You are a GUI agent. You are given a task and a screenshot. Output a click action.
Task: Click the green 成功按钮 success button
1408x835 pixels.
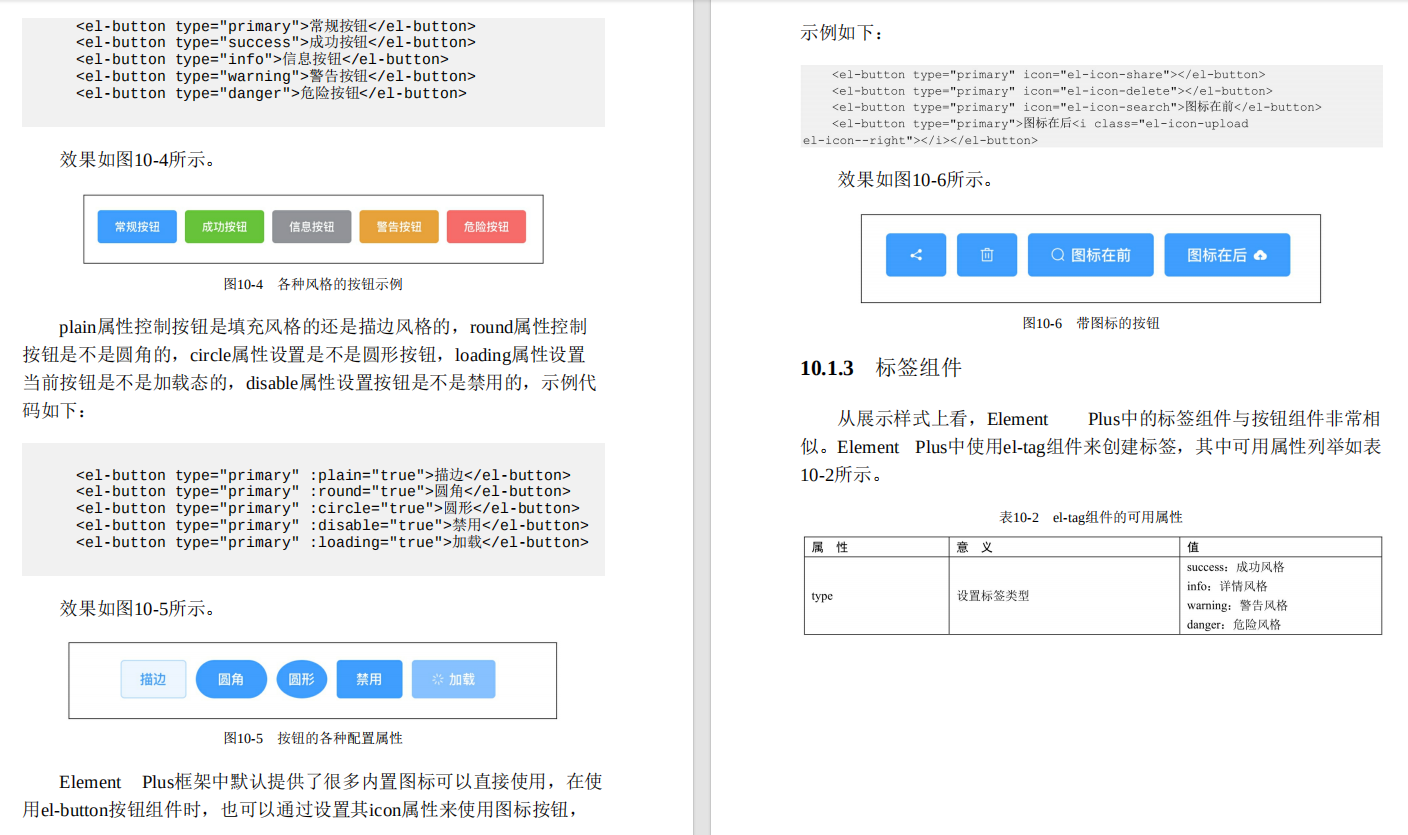(x=224, y=226)
